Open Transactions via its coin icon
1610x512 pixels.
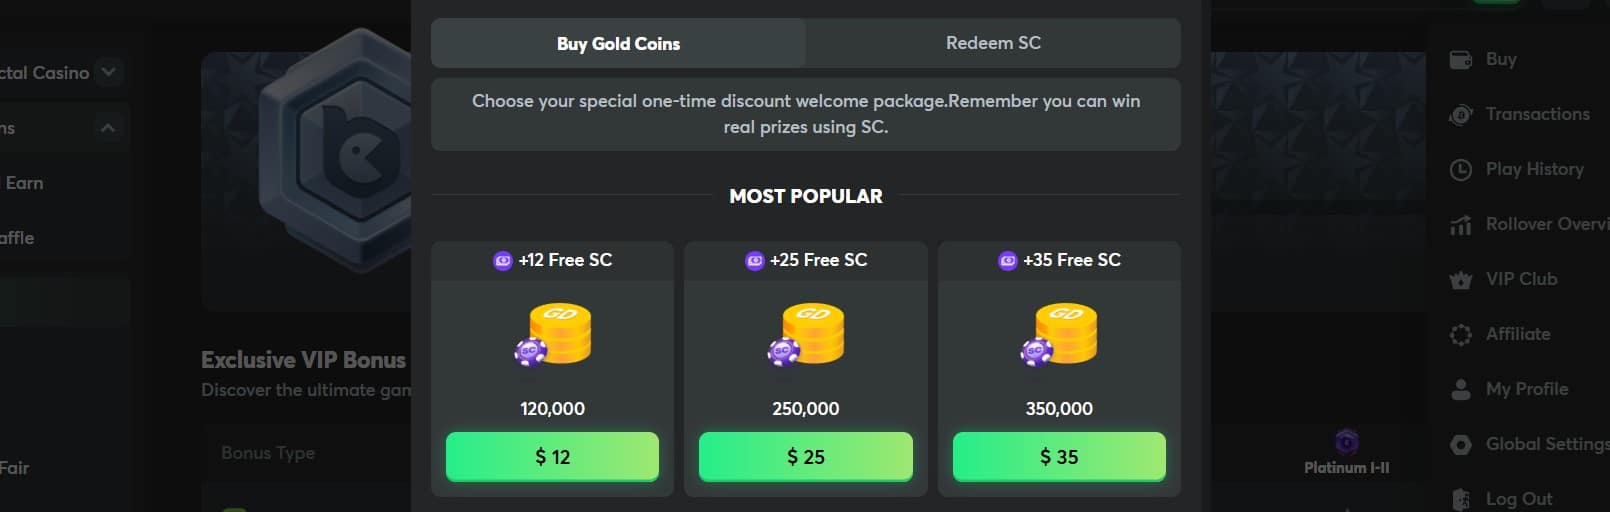tap(1460, 114)
